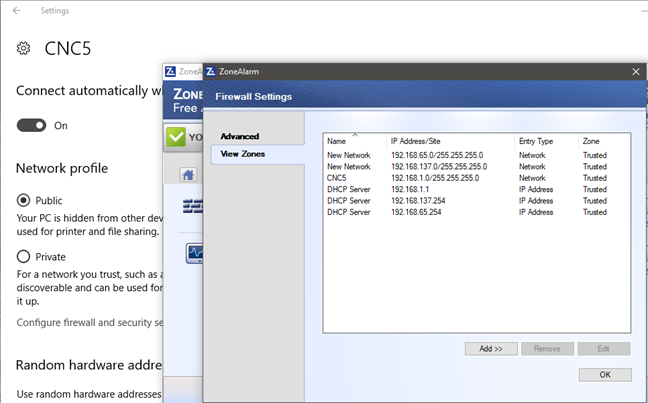The height and width of the screenshot is (403, 648).
Task: Click Trusted zone cell for 192.168.1.1
Action: pyautogui.click(x=595, y=189)
